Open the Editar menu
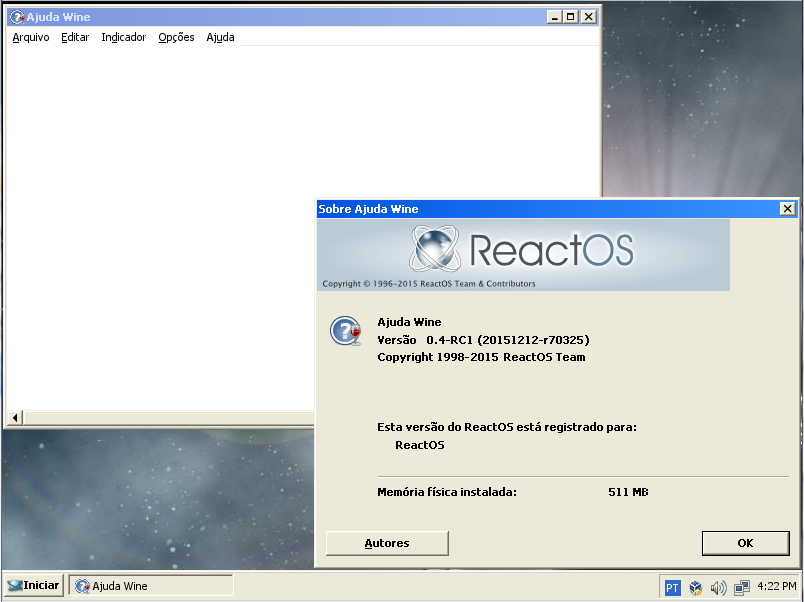Viewport: 804px width, 602px height. pos(74,37)
